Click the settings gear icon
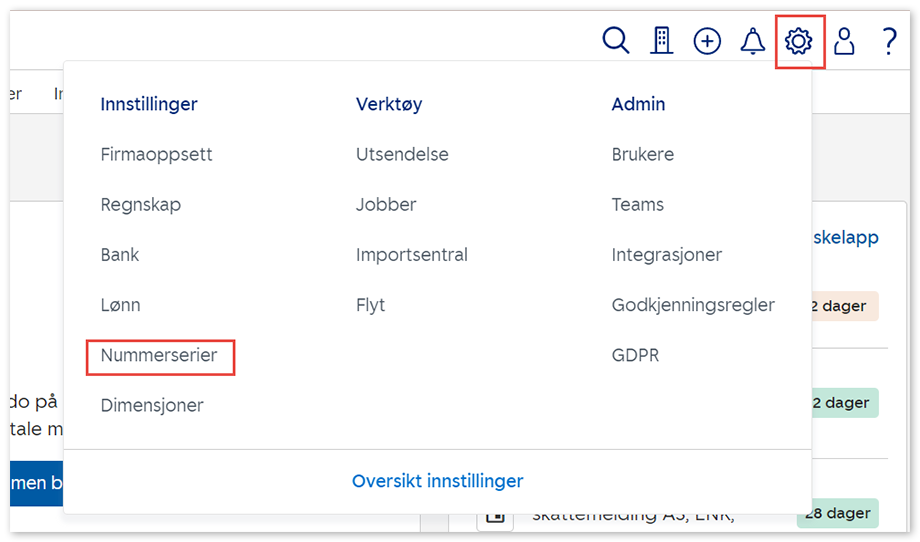The height and width of the screenshot is (542, 920). click(x=799, y=41)
